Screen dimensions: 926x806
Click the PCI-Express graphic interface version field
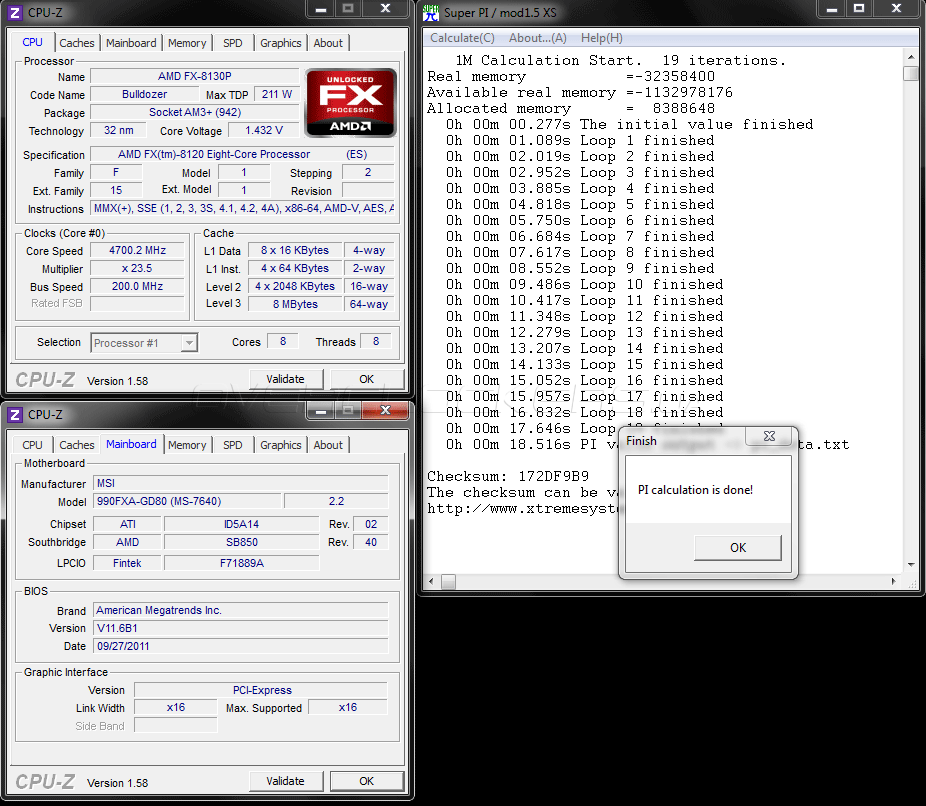262,690
